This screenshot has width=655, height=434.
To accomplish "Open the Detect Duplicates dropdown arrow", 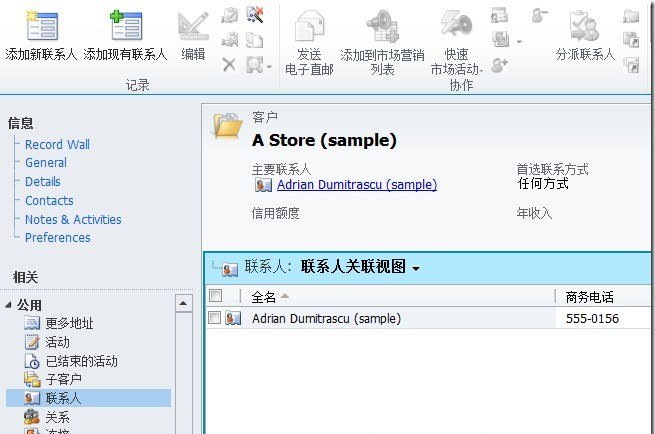I will 269,66.
